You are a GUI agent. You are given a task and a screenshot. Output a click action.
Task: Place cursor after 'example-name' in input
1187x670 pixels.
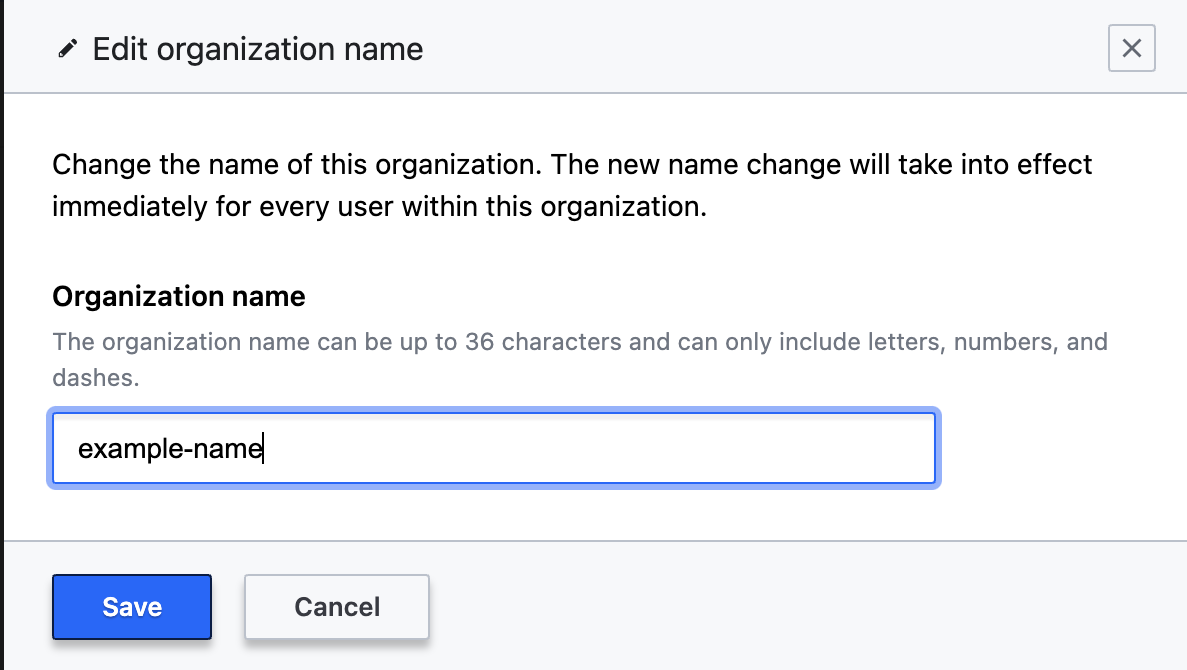(264, 450)
